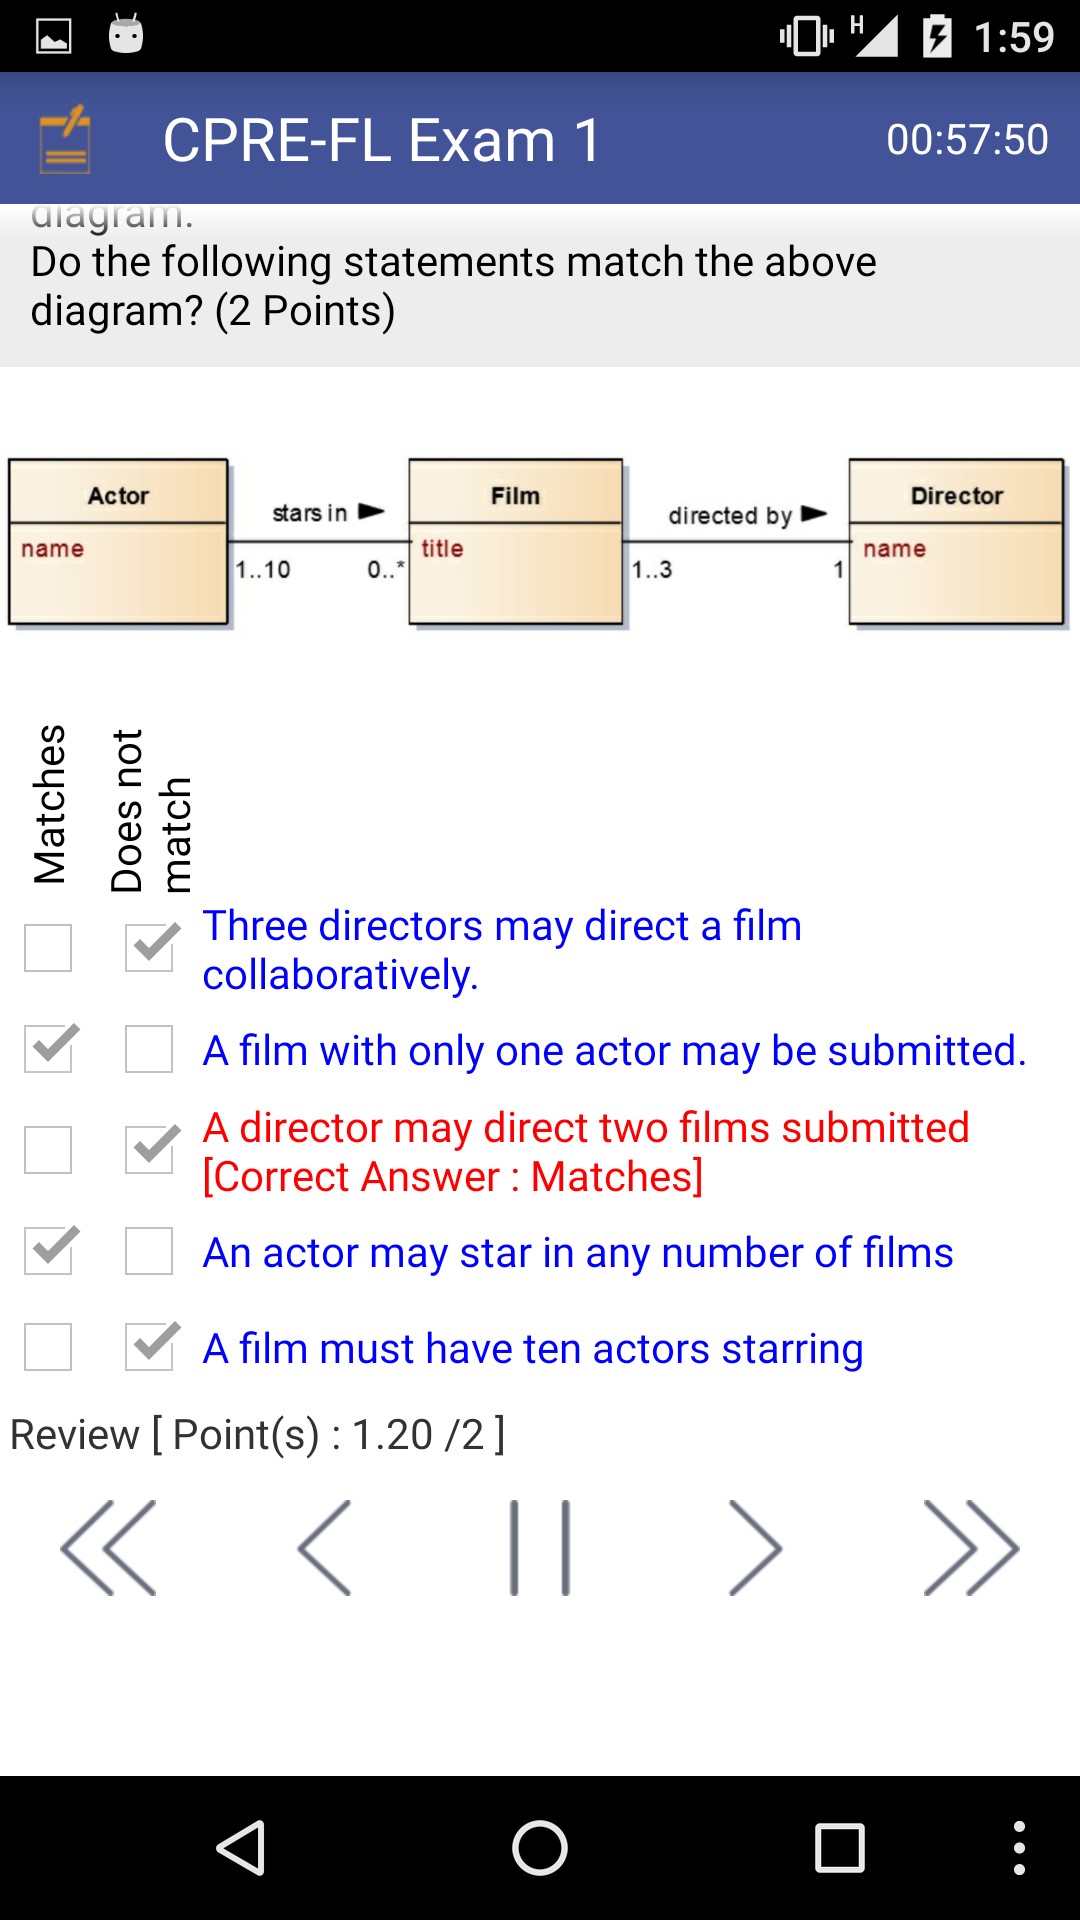
Task: Check Matches for three directors statement
Action: 48,948
